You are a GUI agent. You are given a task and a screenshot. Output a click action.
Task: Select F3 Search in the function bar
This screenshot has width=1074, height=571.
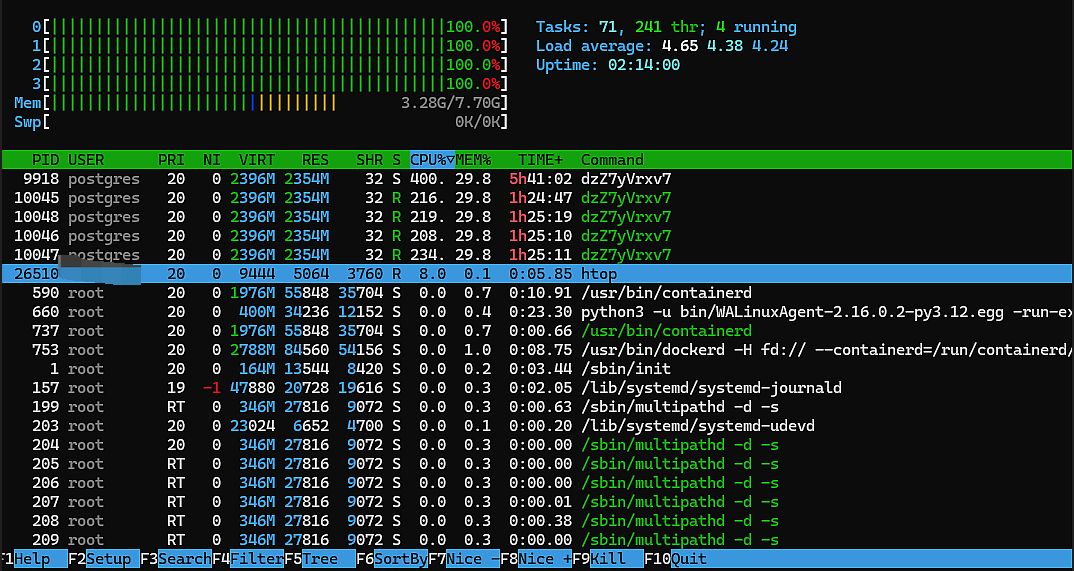[176, 559]
